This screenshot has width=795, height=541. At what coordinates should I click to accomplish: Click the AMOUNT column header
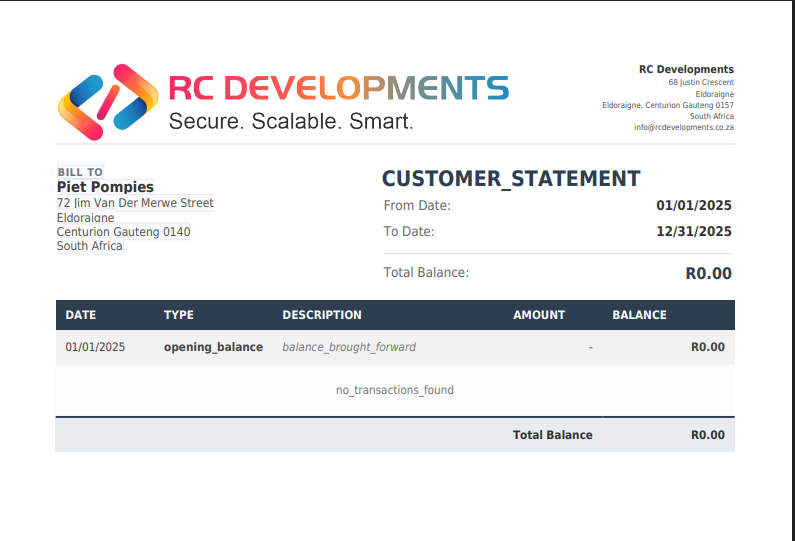coord(539,315)
